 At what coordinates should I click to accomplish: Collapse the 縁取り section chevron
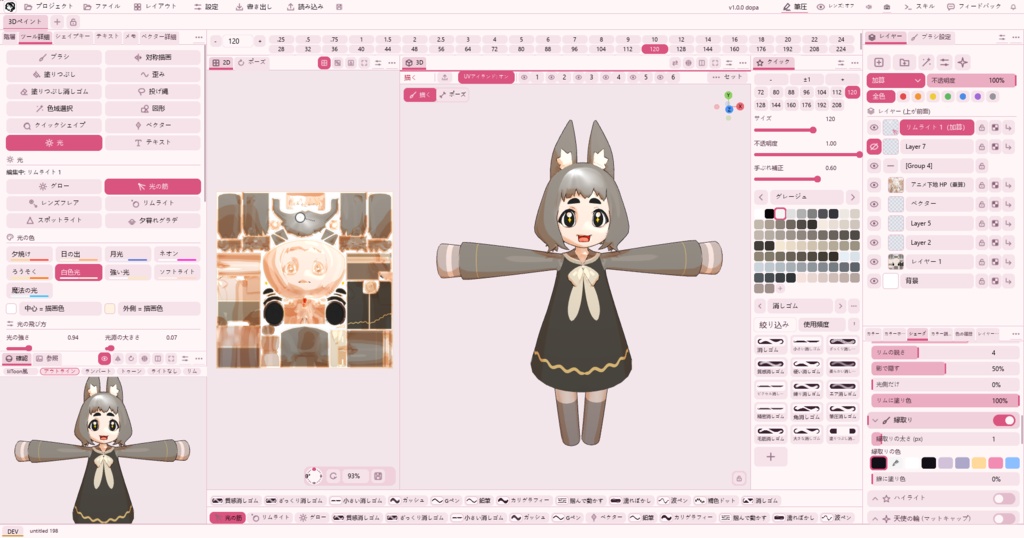click(x=875, y=420)
